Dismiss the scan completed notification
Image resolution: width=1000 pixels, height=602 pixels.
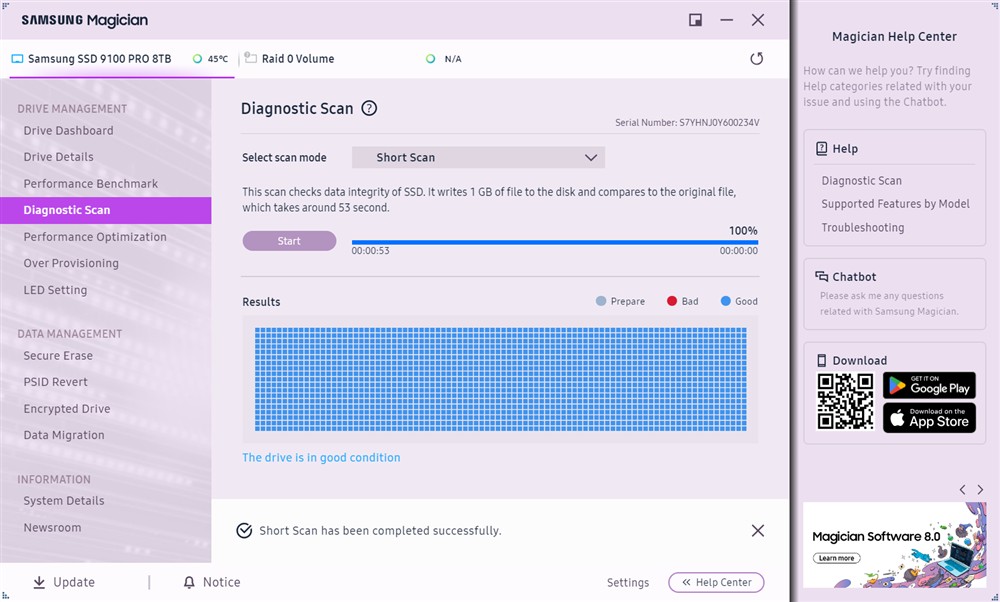tap(757, 531)
